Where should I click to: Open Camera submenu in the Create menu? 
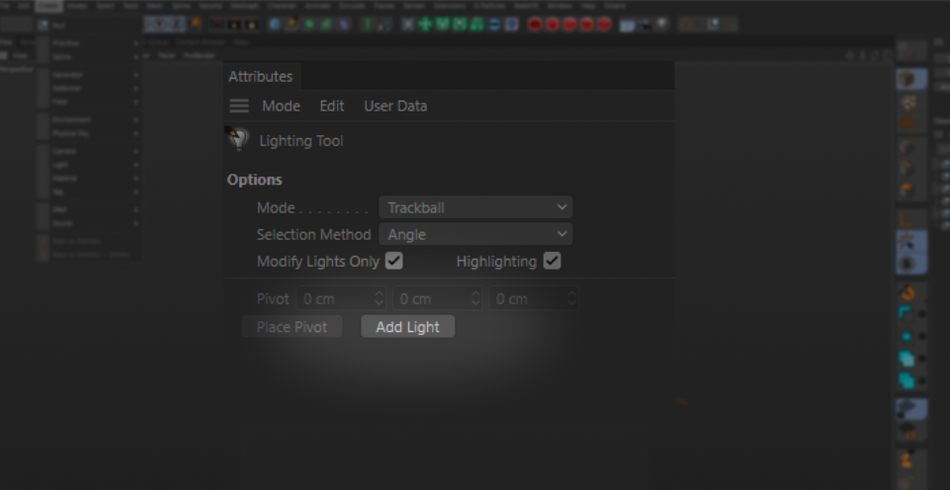coord(88,151)
